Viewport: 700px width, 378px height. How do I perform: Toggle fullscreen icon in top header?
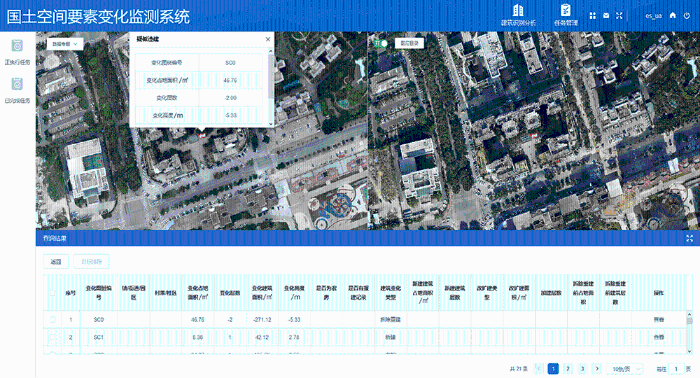(619, 16)
